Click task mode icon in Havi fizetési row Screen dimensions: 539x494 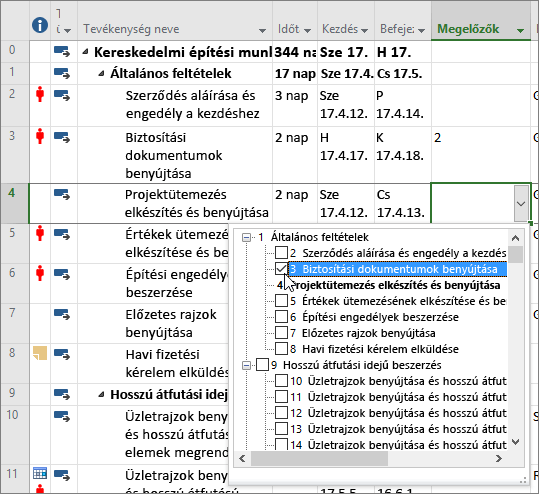tap(62, 354)
